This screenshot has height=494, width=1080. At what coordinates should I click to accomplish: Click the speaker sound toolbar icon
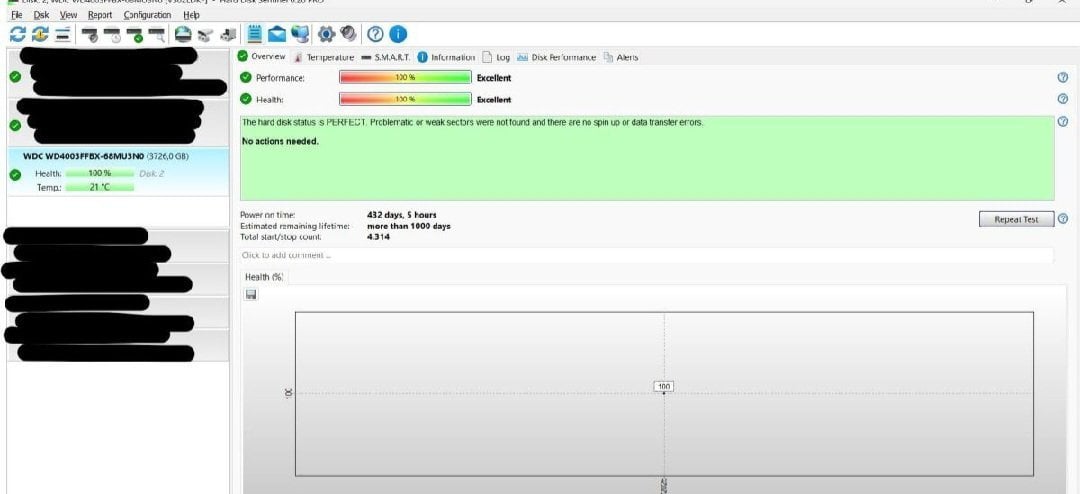349,34
